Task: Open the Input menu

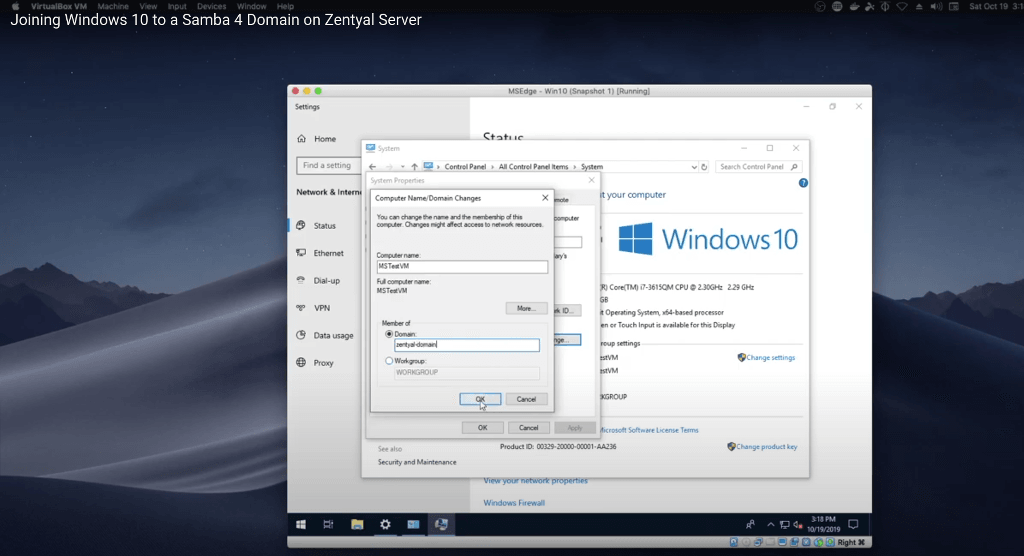Action: click(177, 6)
